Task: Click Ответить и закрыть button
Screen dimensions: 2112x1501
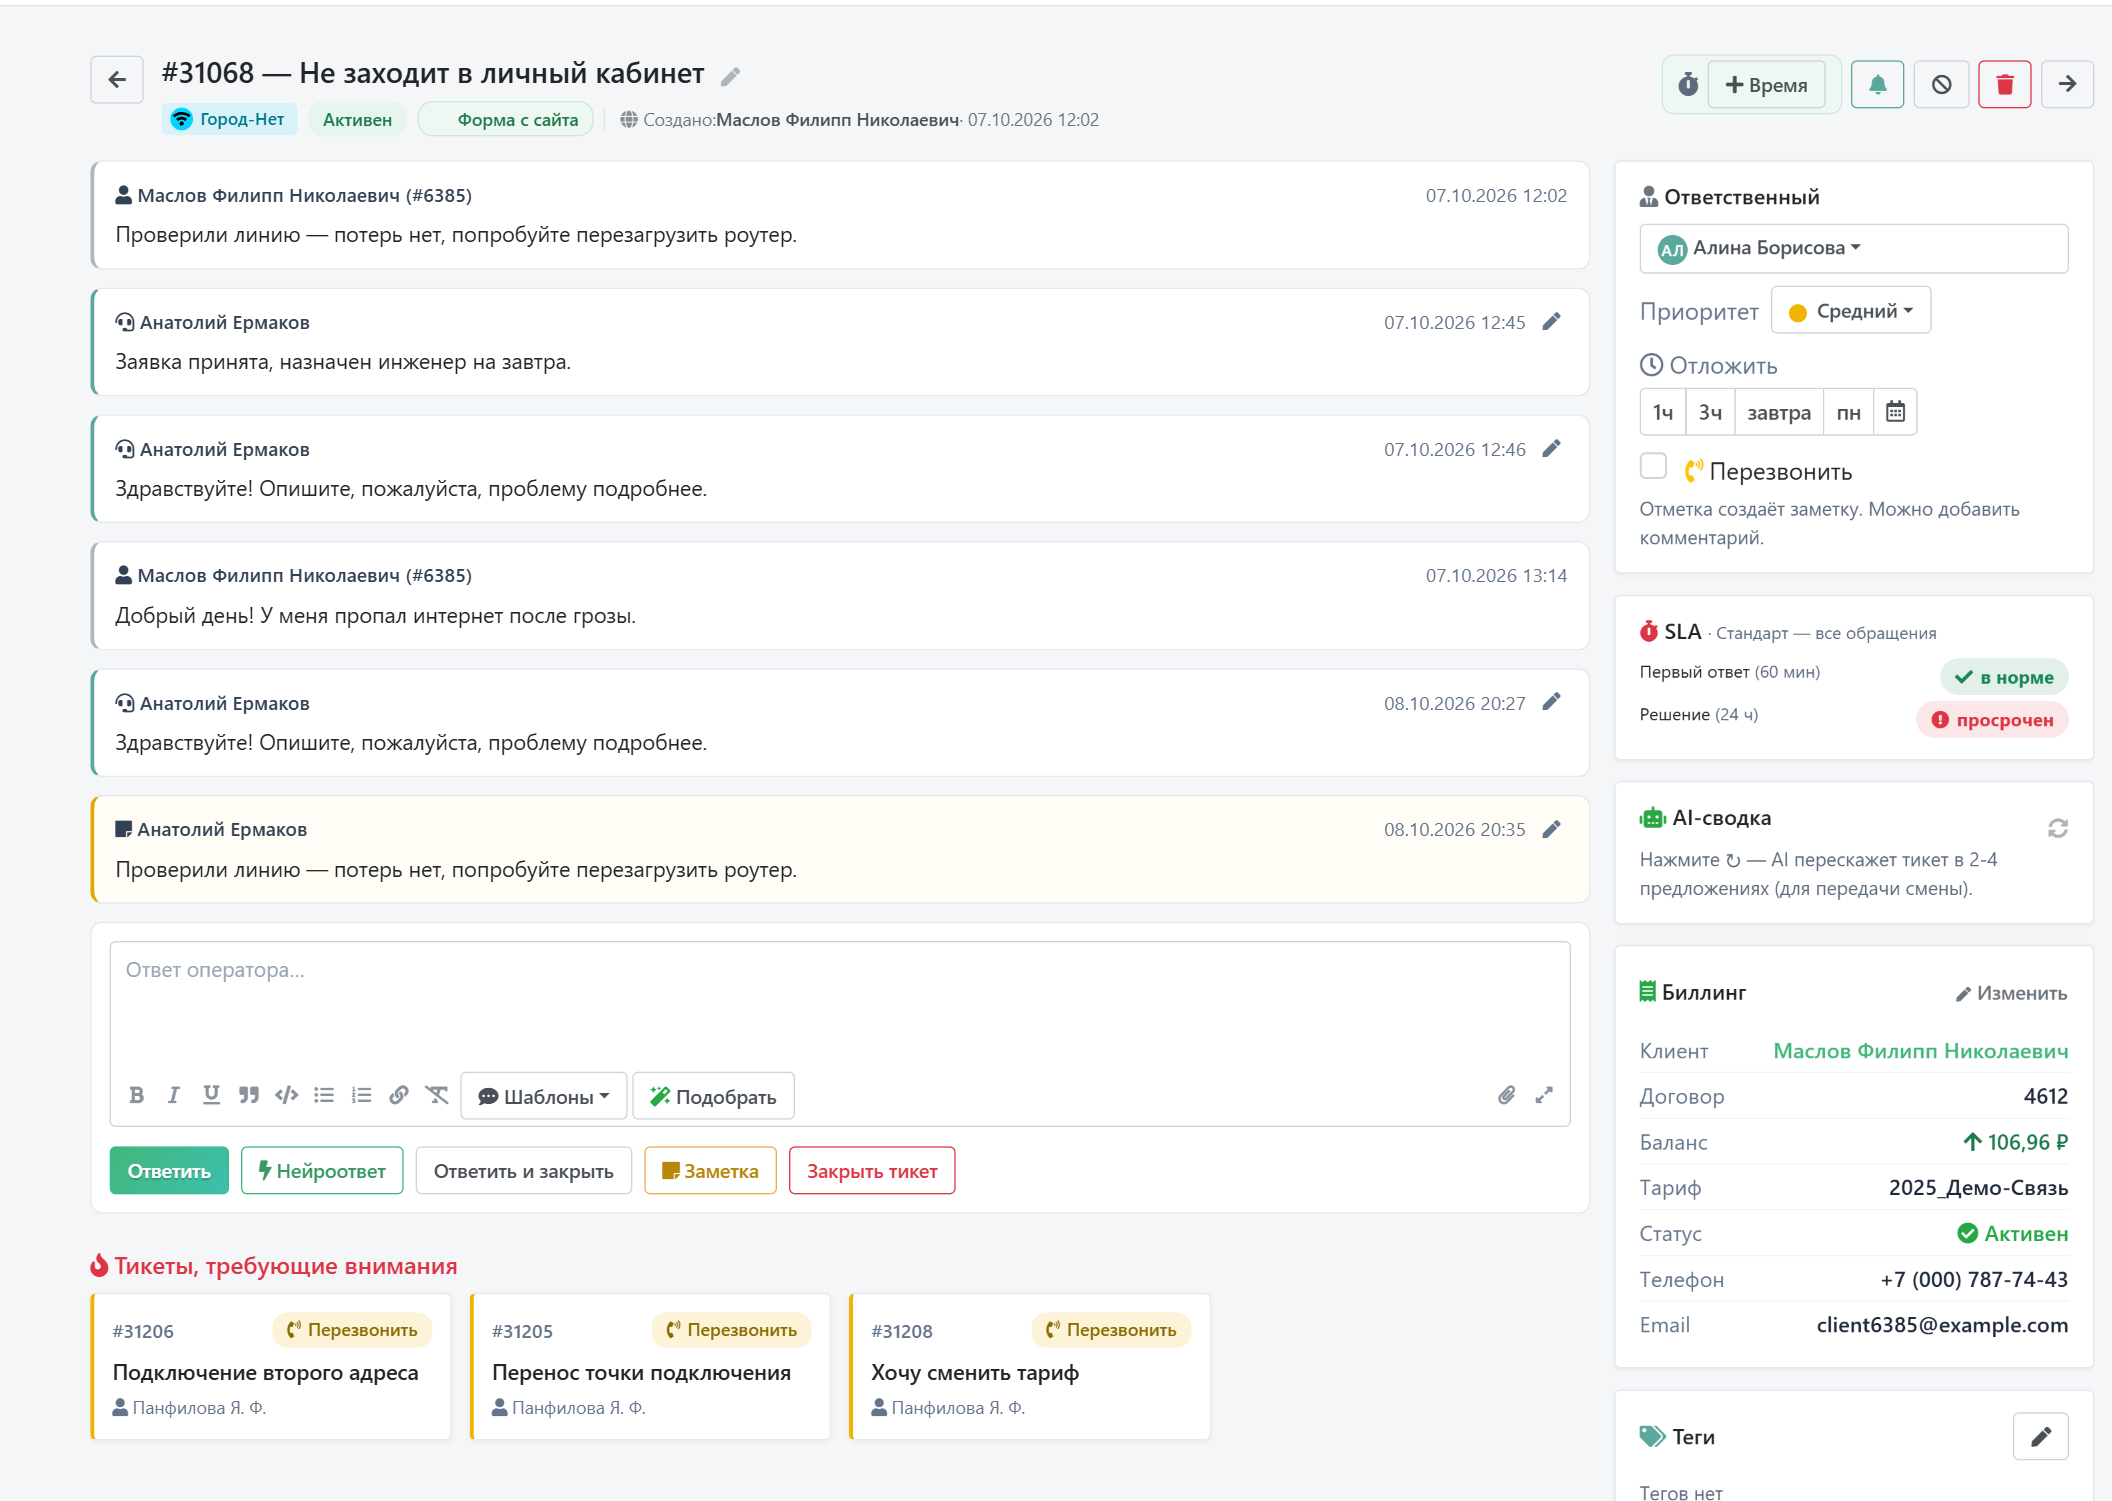Action: click(x=523, y=1170)
